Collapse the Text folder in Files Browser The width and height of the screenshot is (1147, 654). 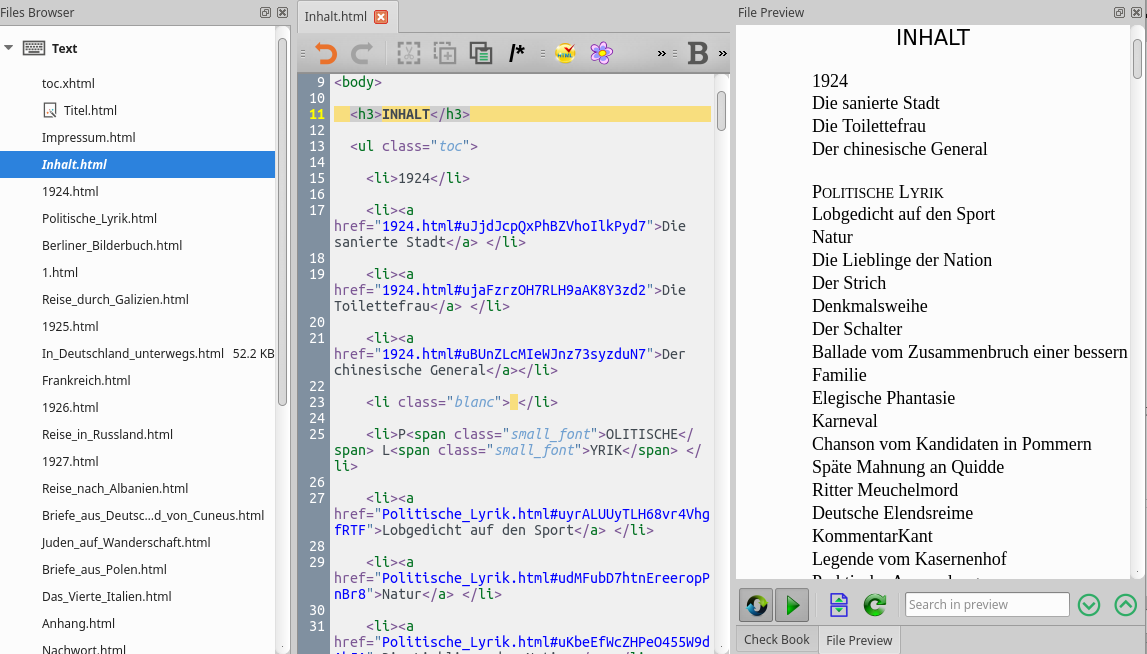tap(10, 48)
